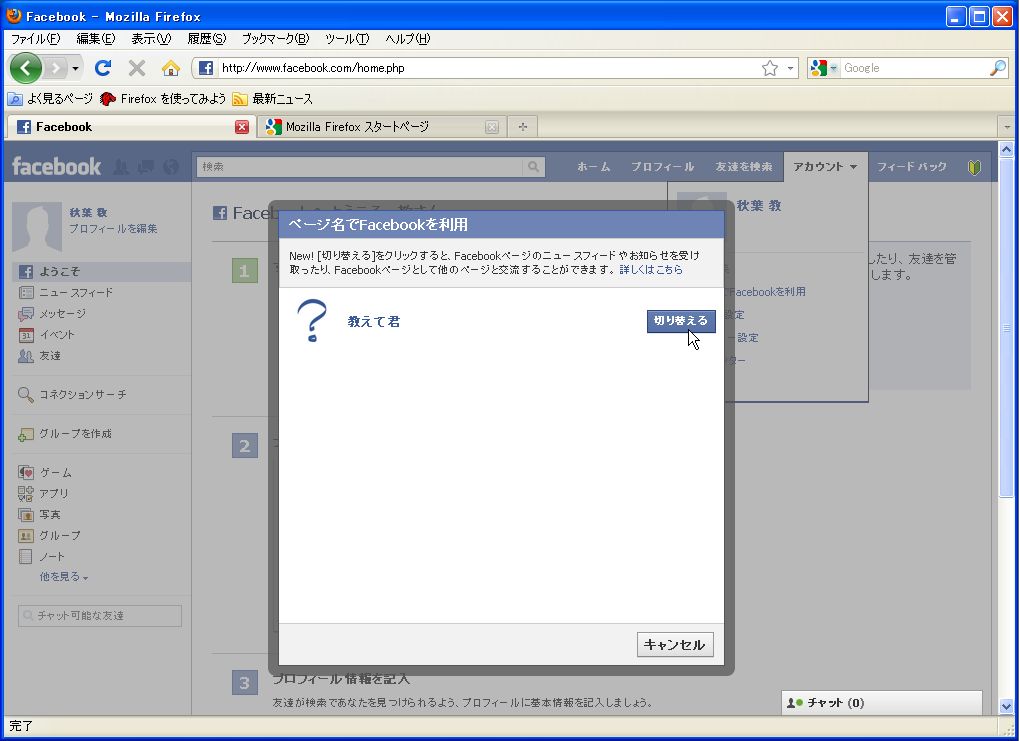The width and height of the screenshot is (1019, 741).
Task: Close the Facebook tab with red X
Action: coord(242,127)
